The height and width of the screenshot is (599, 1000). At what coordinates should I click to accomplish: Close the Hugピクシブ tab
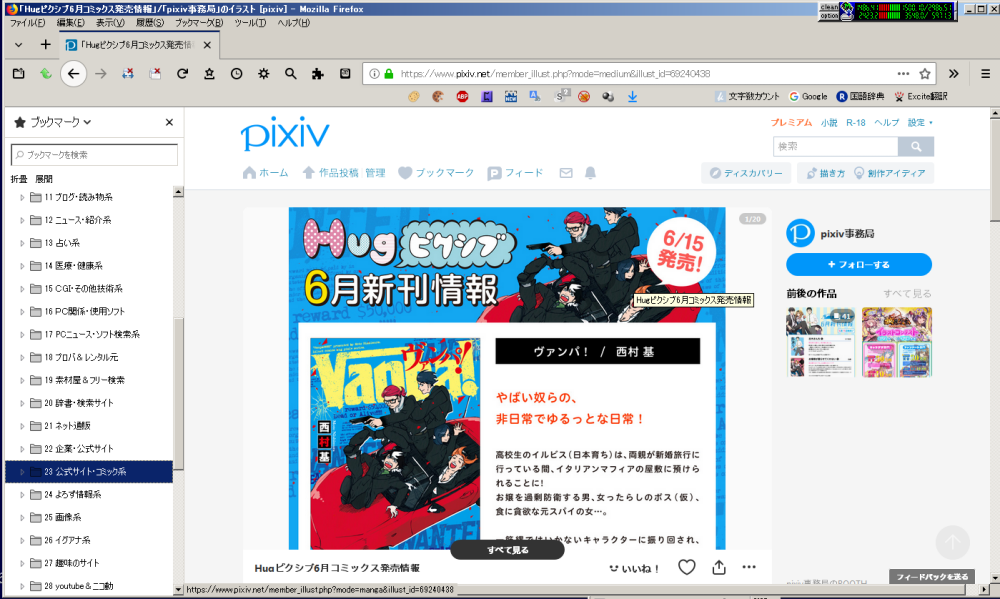[207, 45]
